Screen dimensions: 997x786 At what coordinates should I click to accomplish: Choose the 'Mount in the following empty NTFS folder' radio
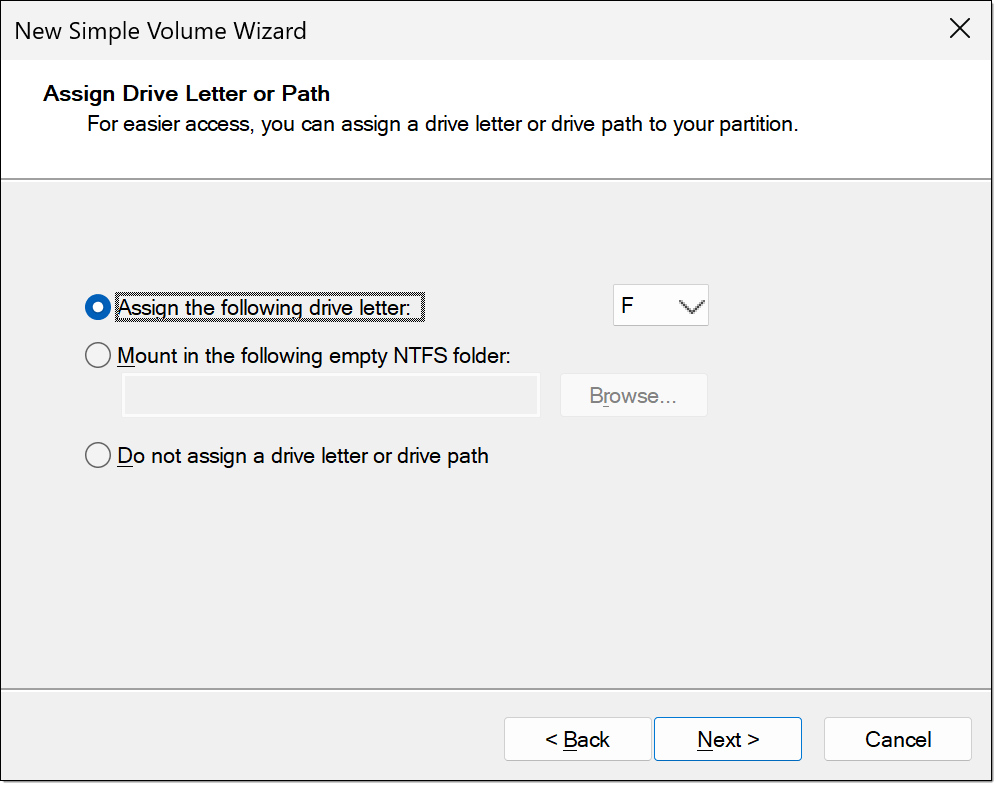pos(98,356)
